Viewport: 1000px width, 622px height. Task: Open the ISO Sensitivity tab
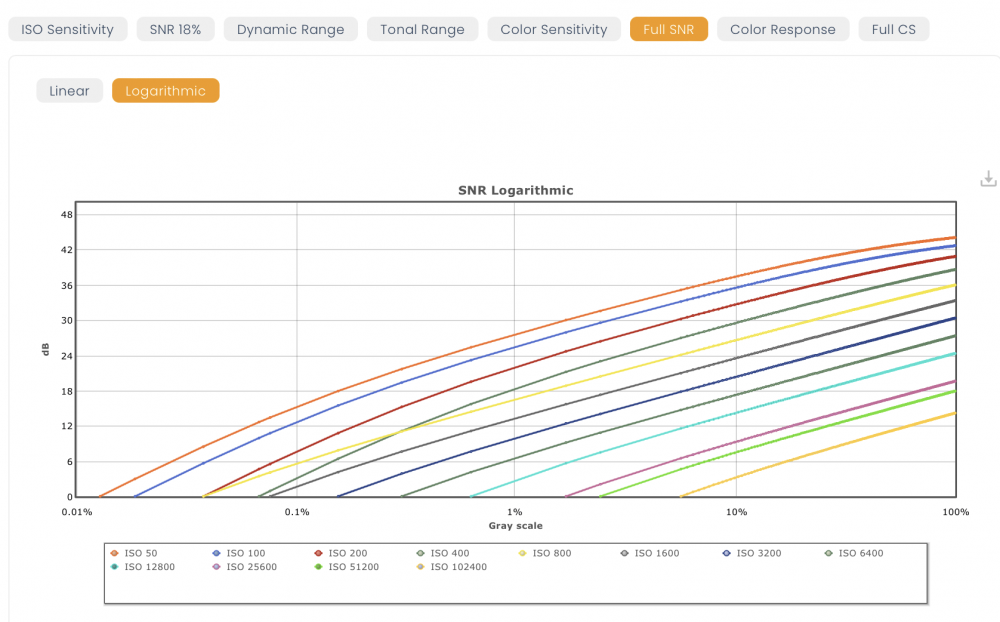[x=68, y=29]
